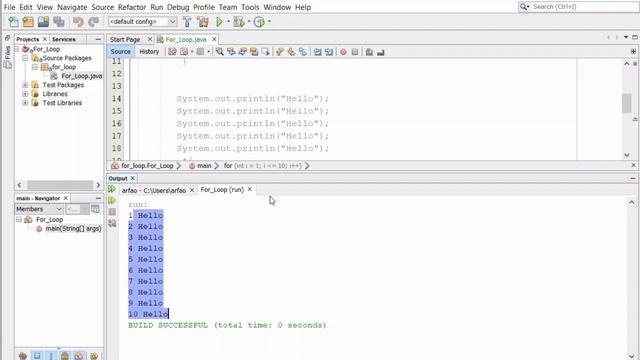Open the Run Project dropdown arrow
640x360 pixels.
click(228, 22)
